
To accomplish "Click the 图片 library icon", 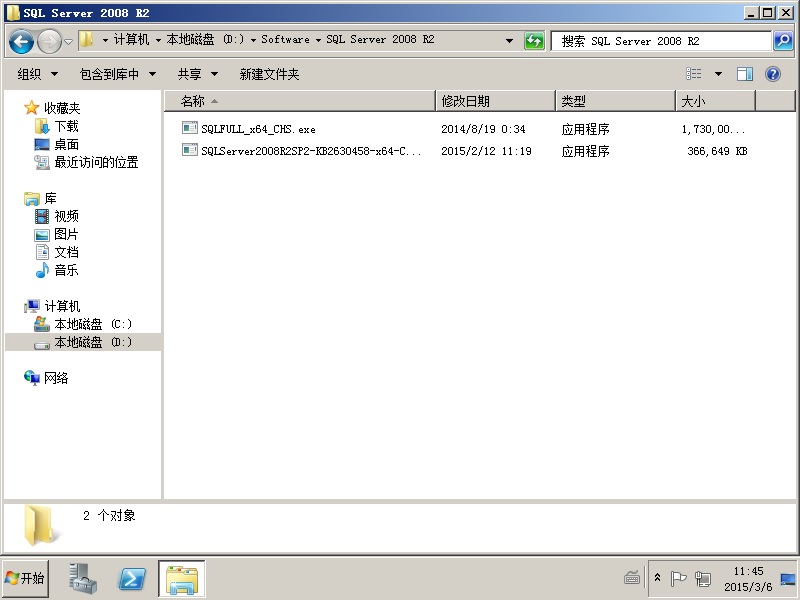I will pos(42,235).
